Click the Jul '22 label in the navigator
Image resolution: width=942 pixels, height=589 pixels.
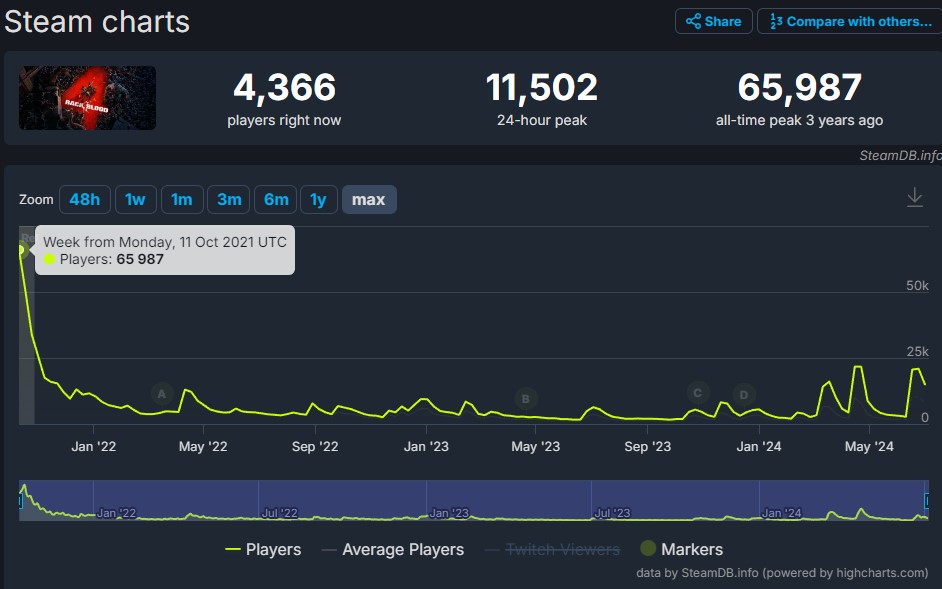click(279, 513)
